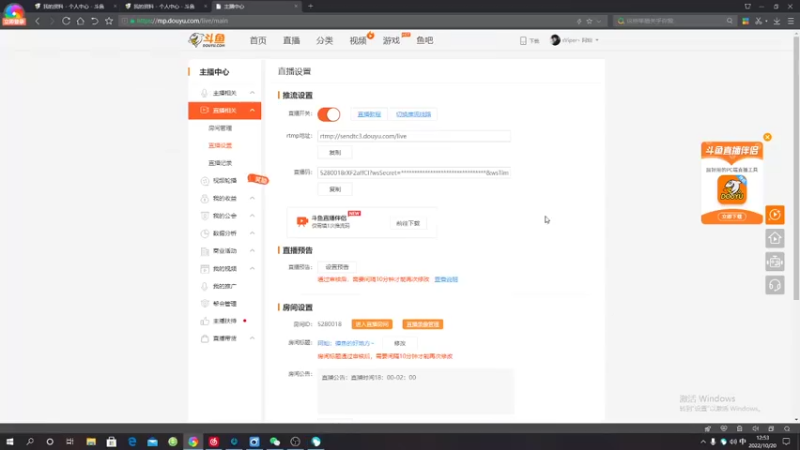Select 房间管理 in sidebar submenu
Screen dimensions: 800x450
[220, 128]
